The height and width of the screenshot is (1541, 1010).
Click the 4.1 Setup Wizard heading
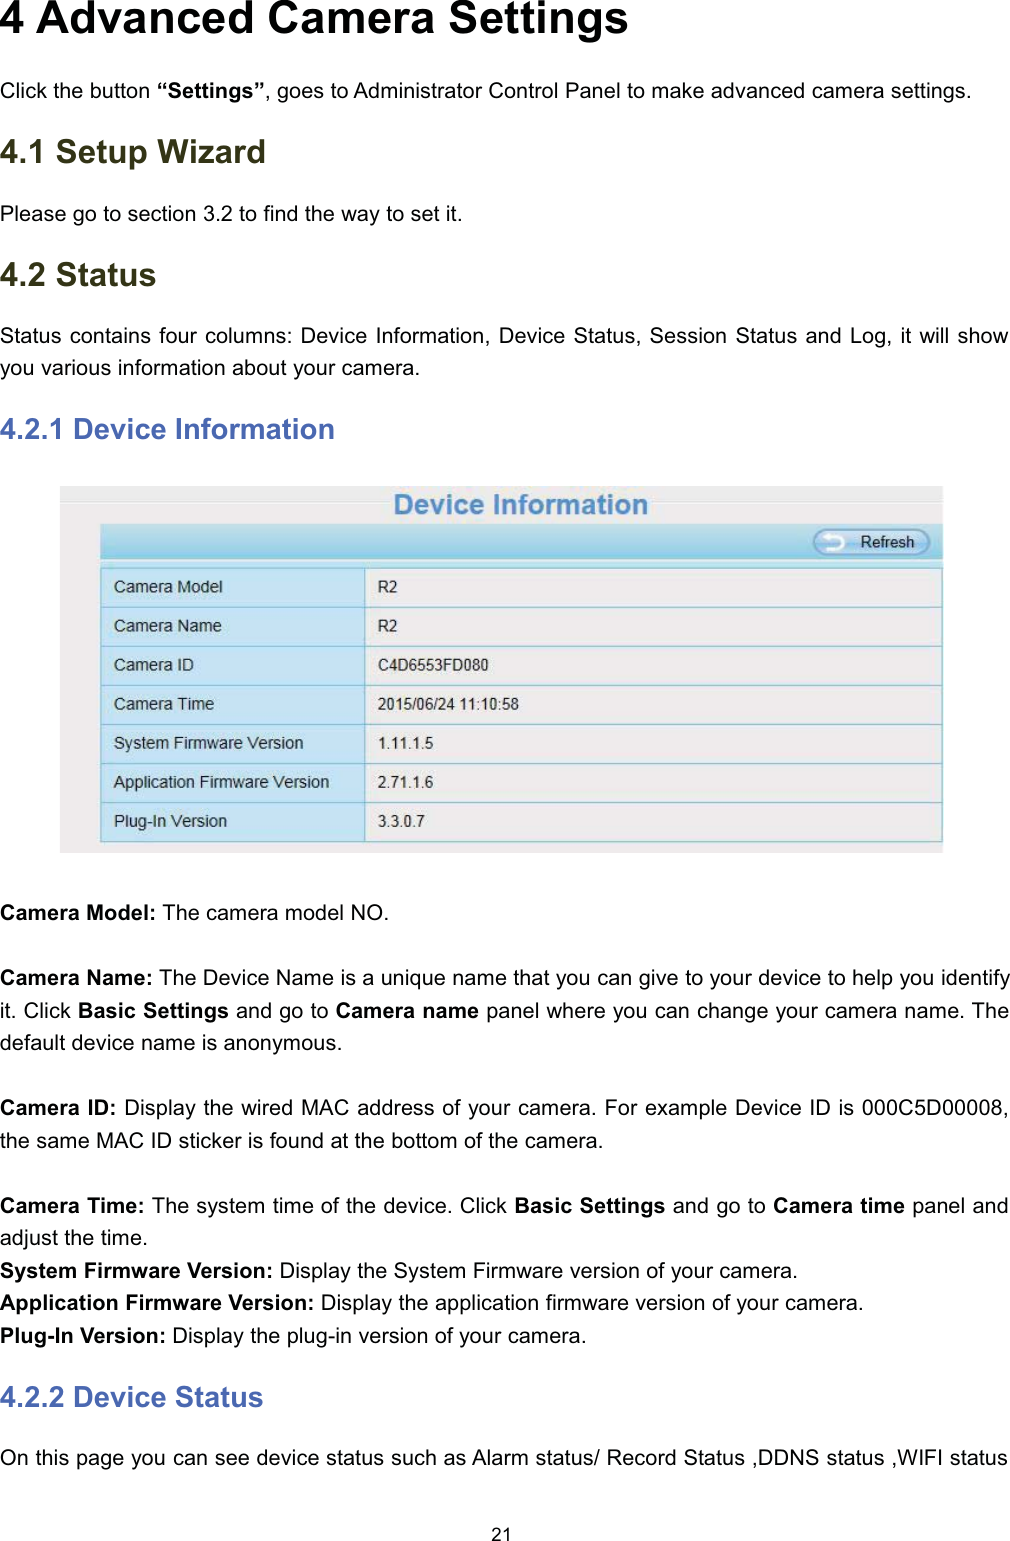(133, 152)
